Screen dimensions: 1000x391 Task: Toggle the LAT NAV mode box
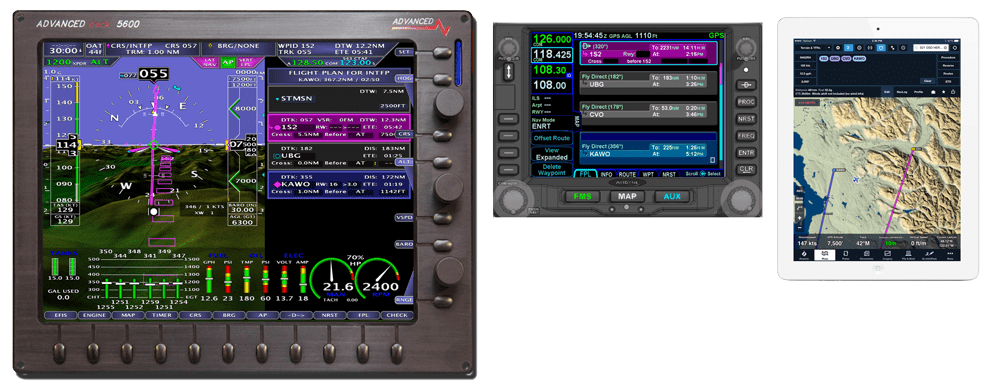209,63
